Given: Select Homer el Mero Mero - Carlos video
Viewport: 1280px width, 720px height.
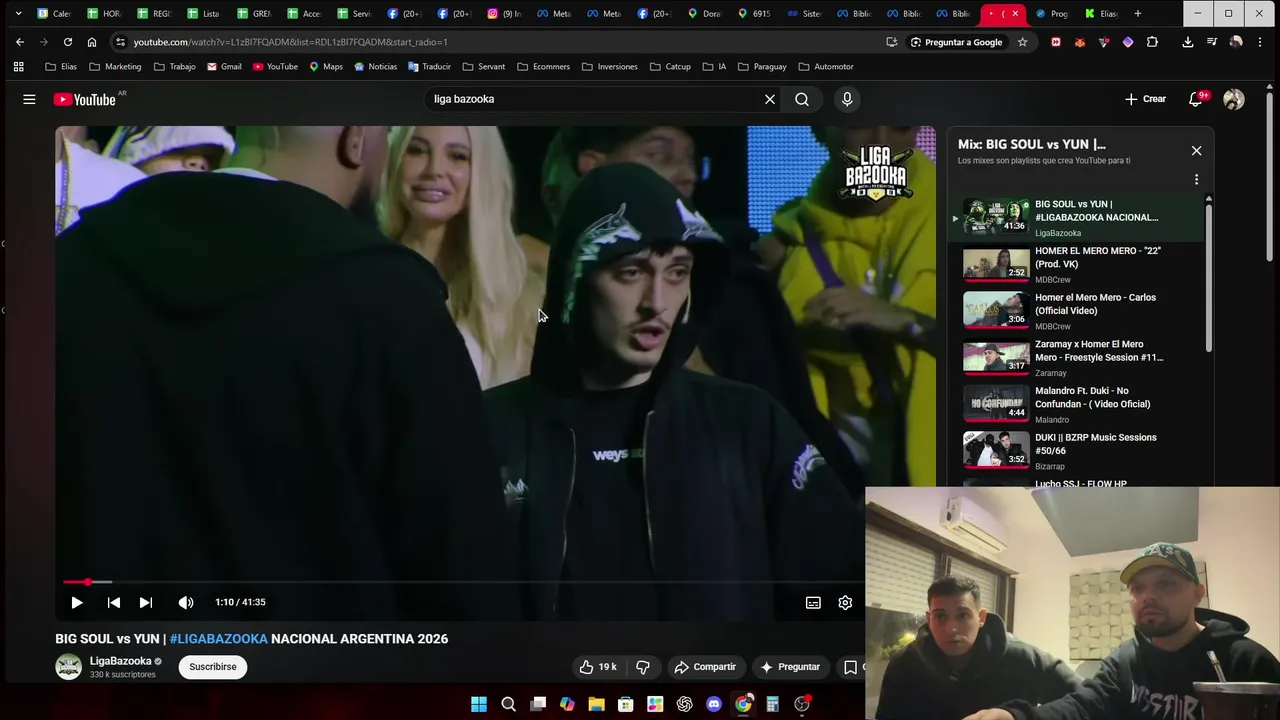Looking at the screenshot, I should click(x=1078, y=311).
